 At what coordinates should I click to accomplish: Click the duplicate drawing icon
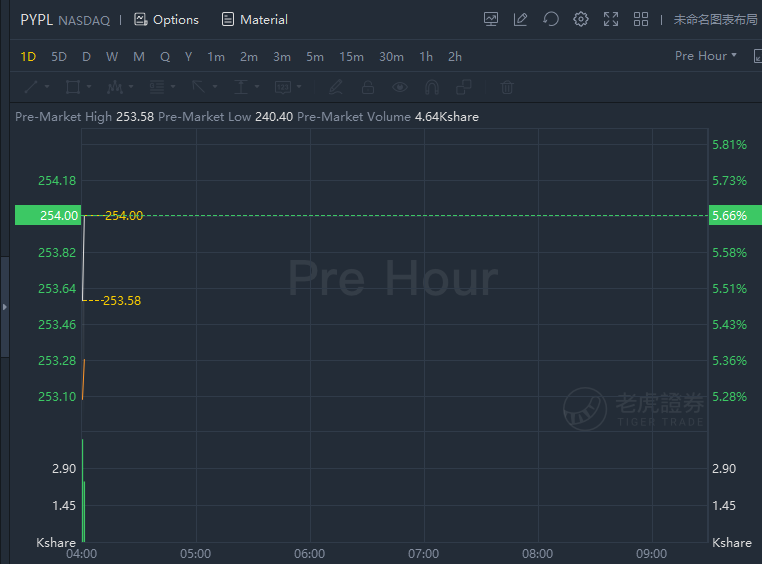pos(464,87)
